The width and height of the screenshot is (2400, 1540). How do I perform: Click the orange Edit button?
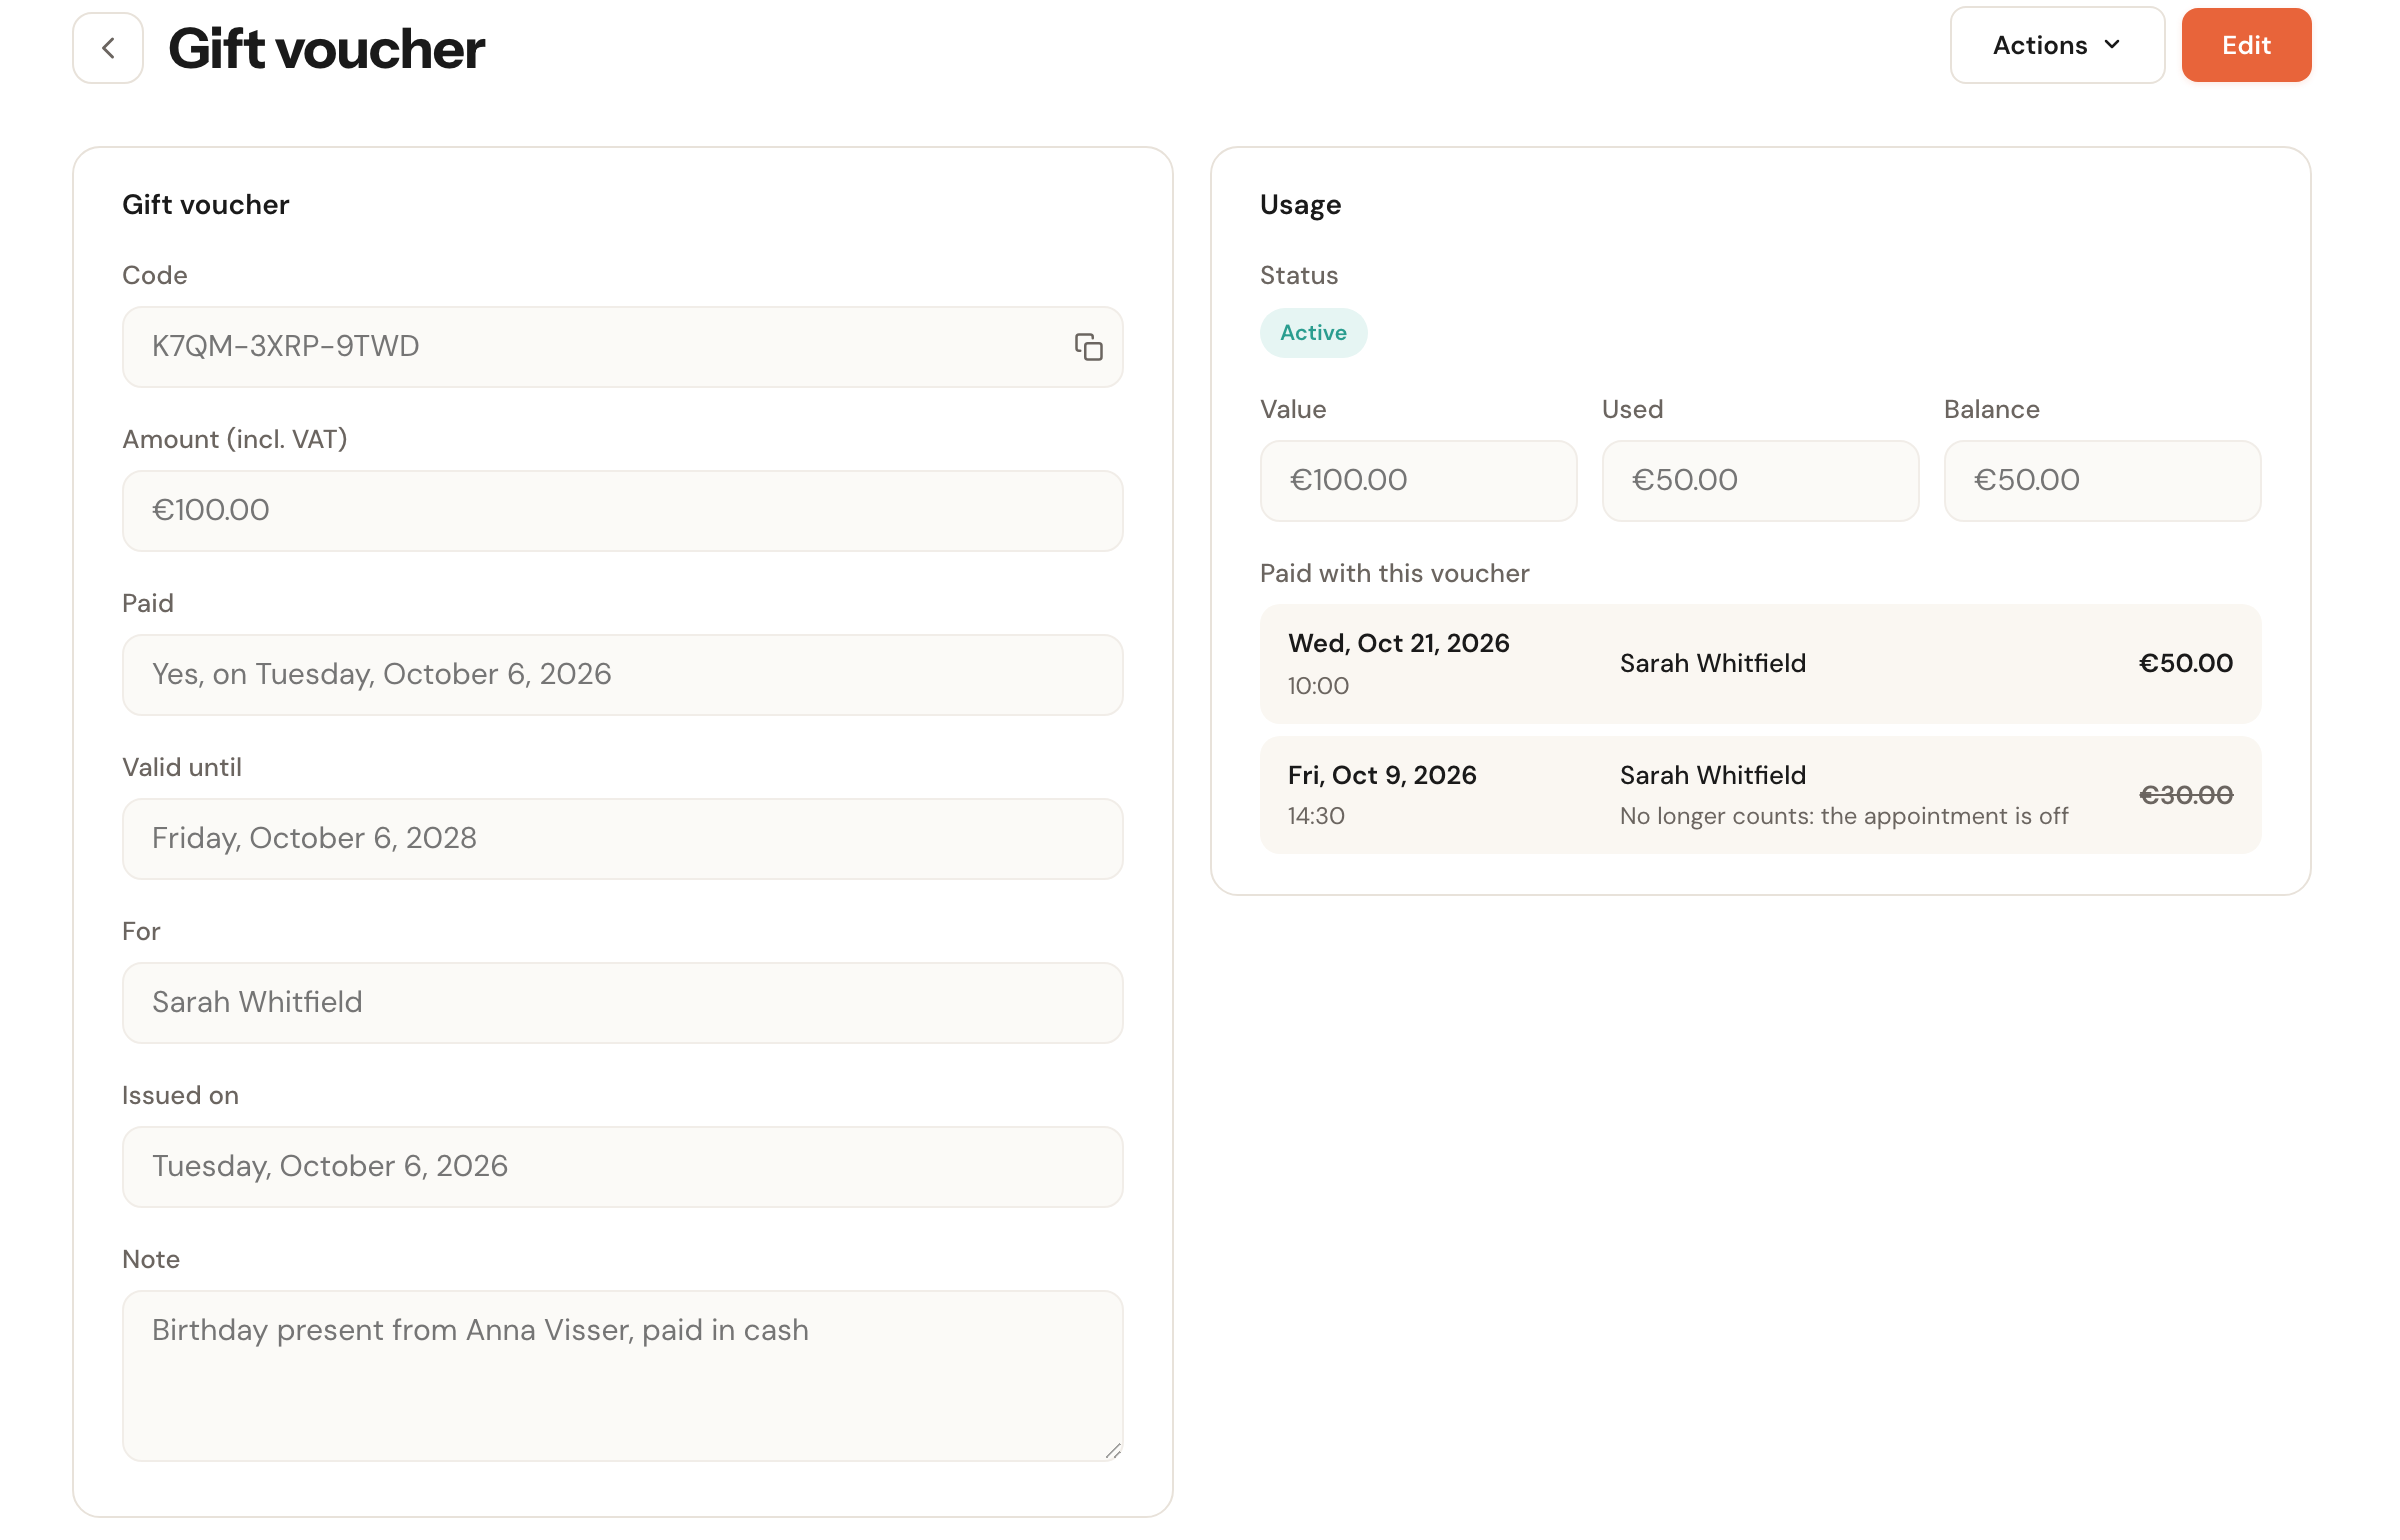[2246, 45]
